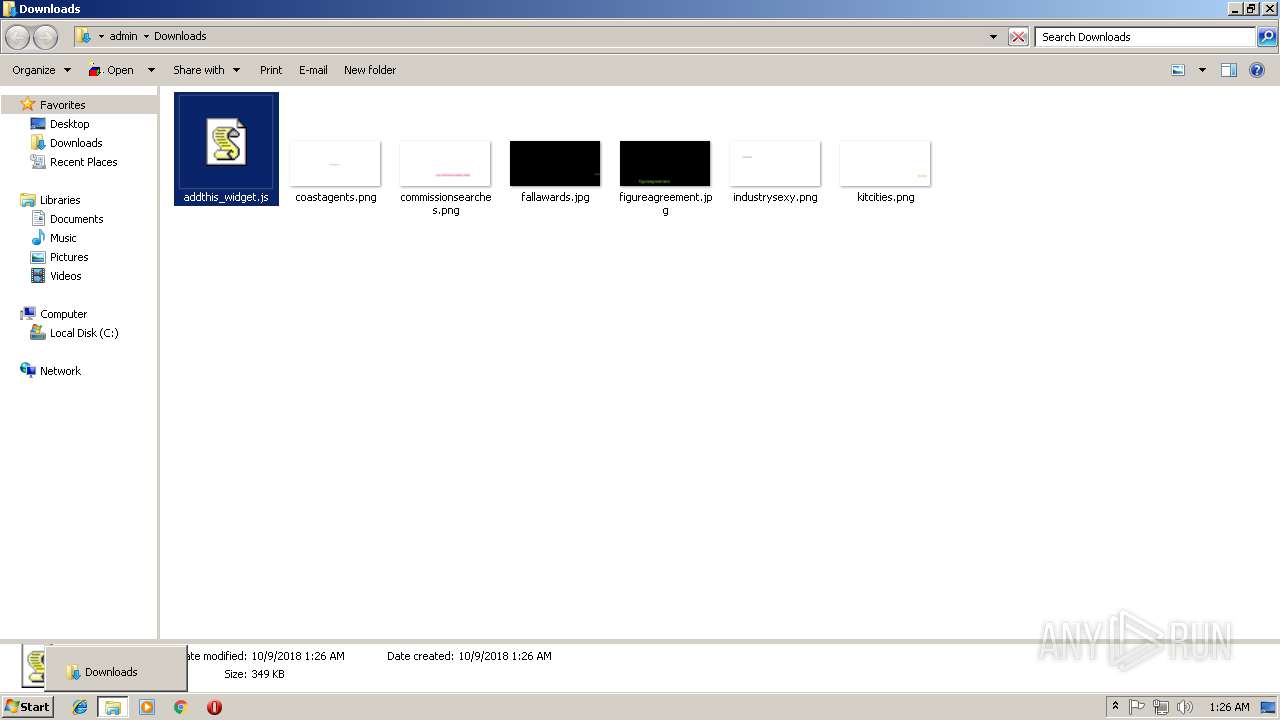Click the stop/refresh red X button
Screen dimensions: 1280x720
1018,37
